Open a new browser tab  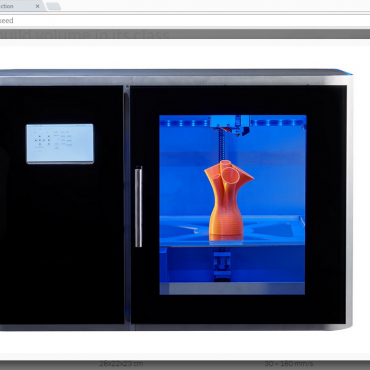click(53, 6)
